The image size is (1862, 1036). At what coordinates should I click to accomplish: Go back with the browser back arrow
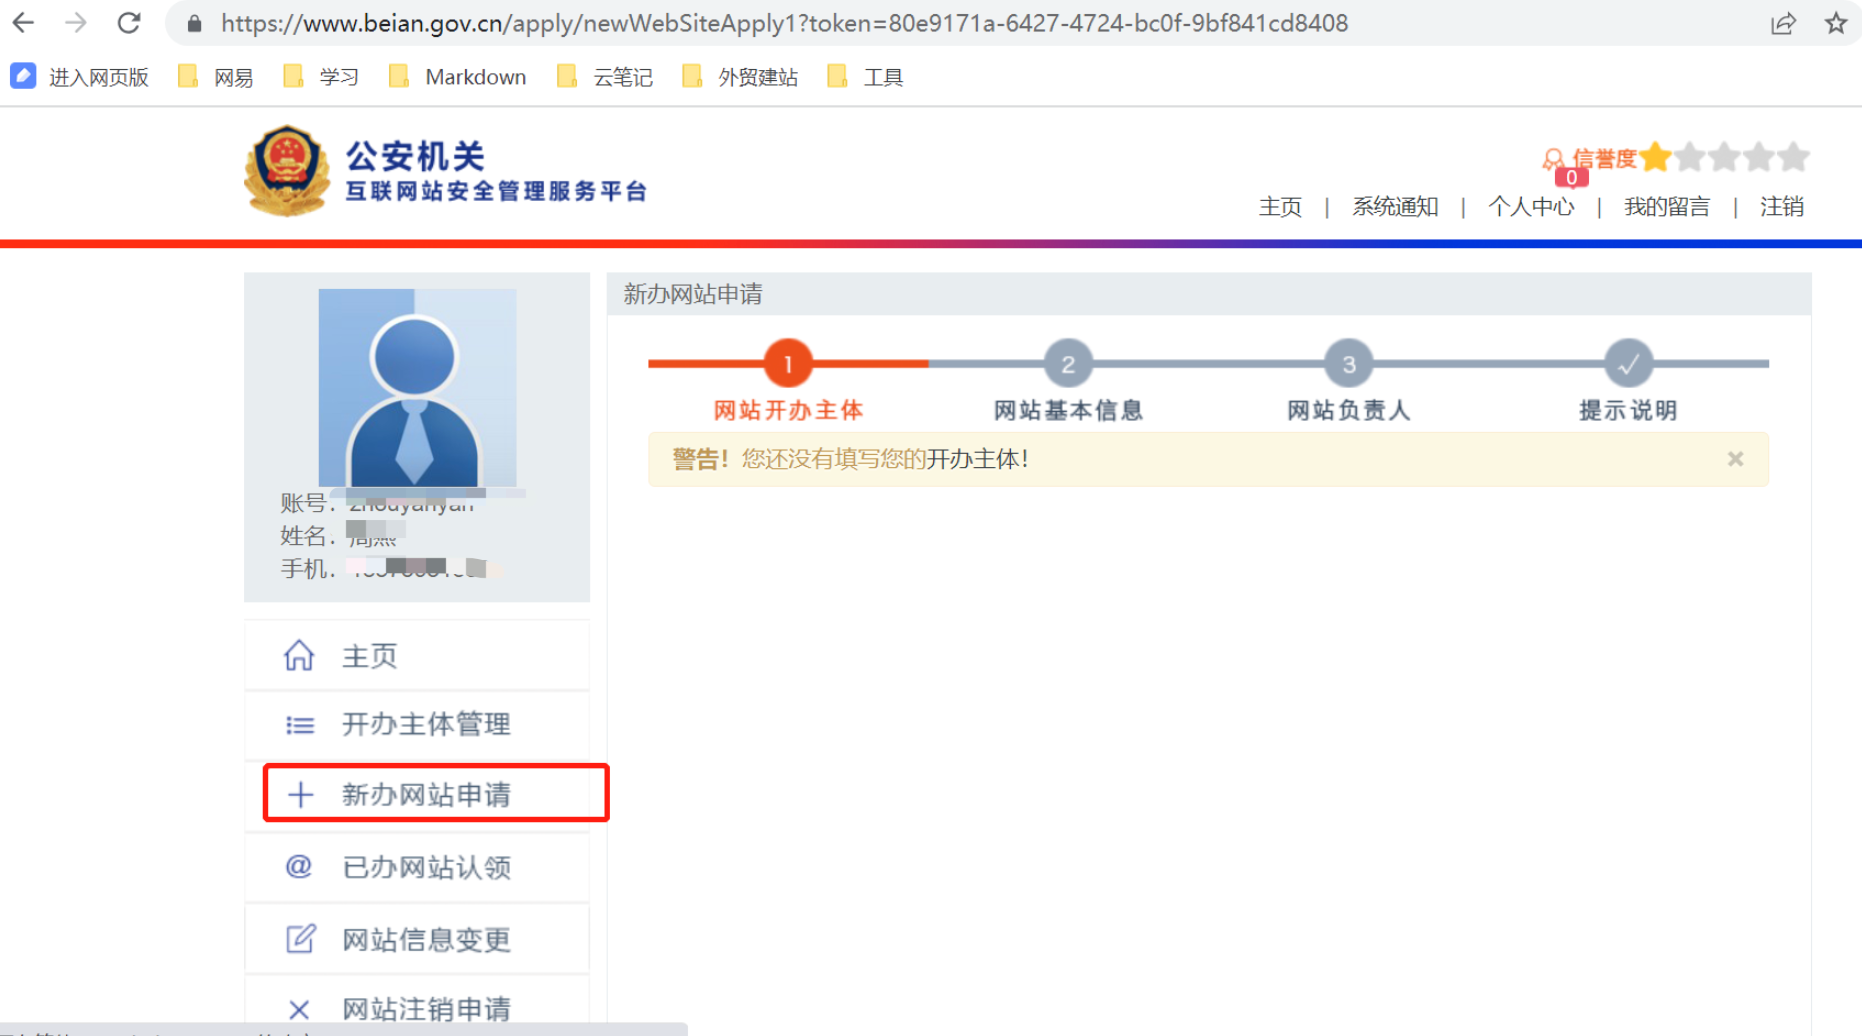click(x=23, y=23)
